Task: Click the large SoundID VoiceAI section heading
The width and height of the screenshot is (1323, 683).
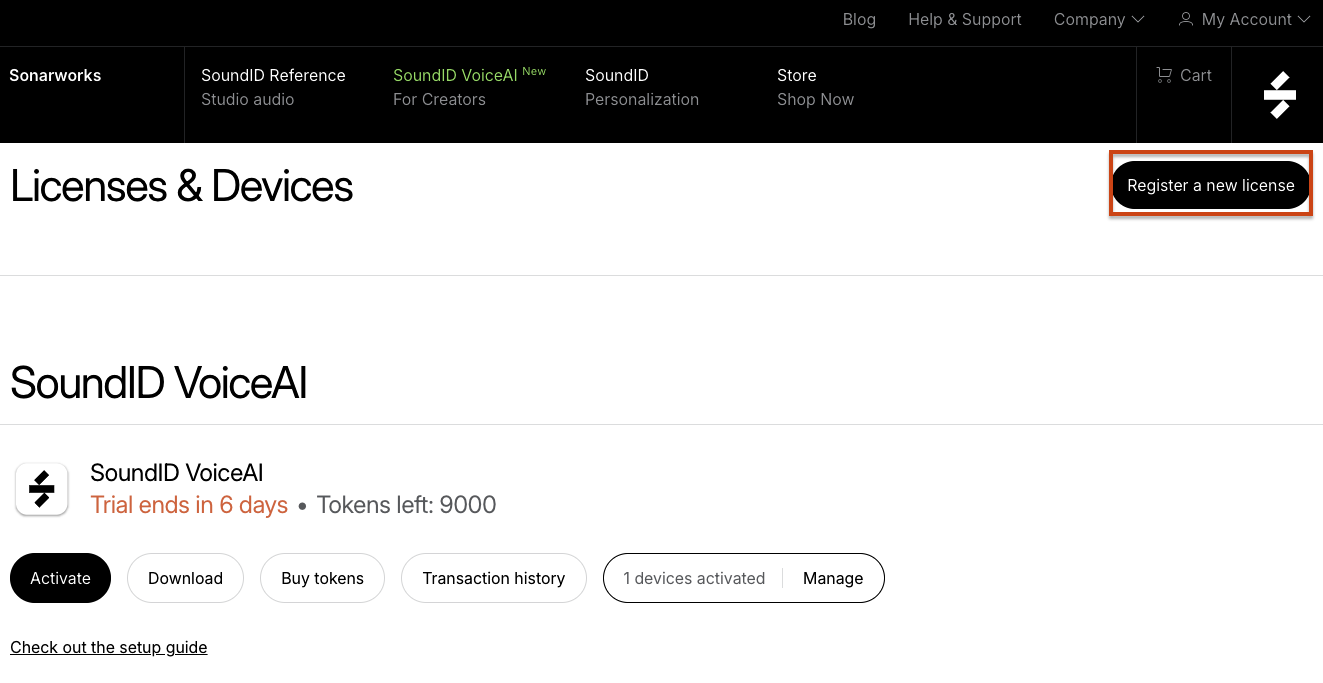Action: click(x=158, y=383)
